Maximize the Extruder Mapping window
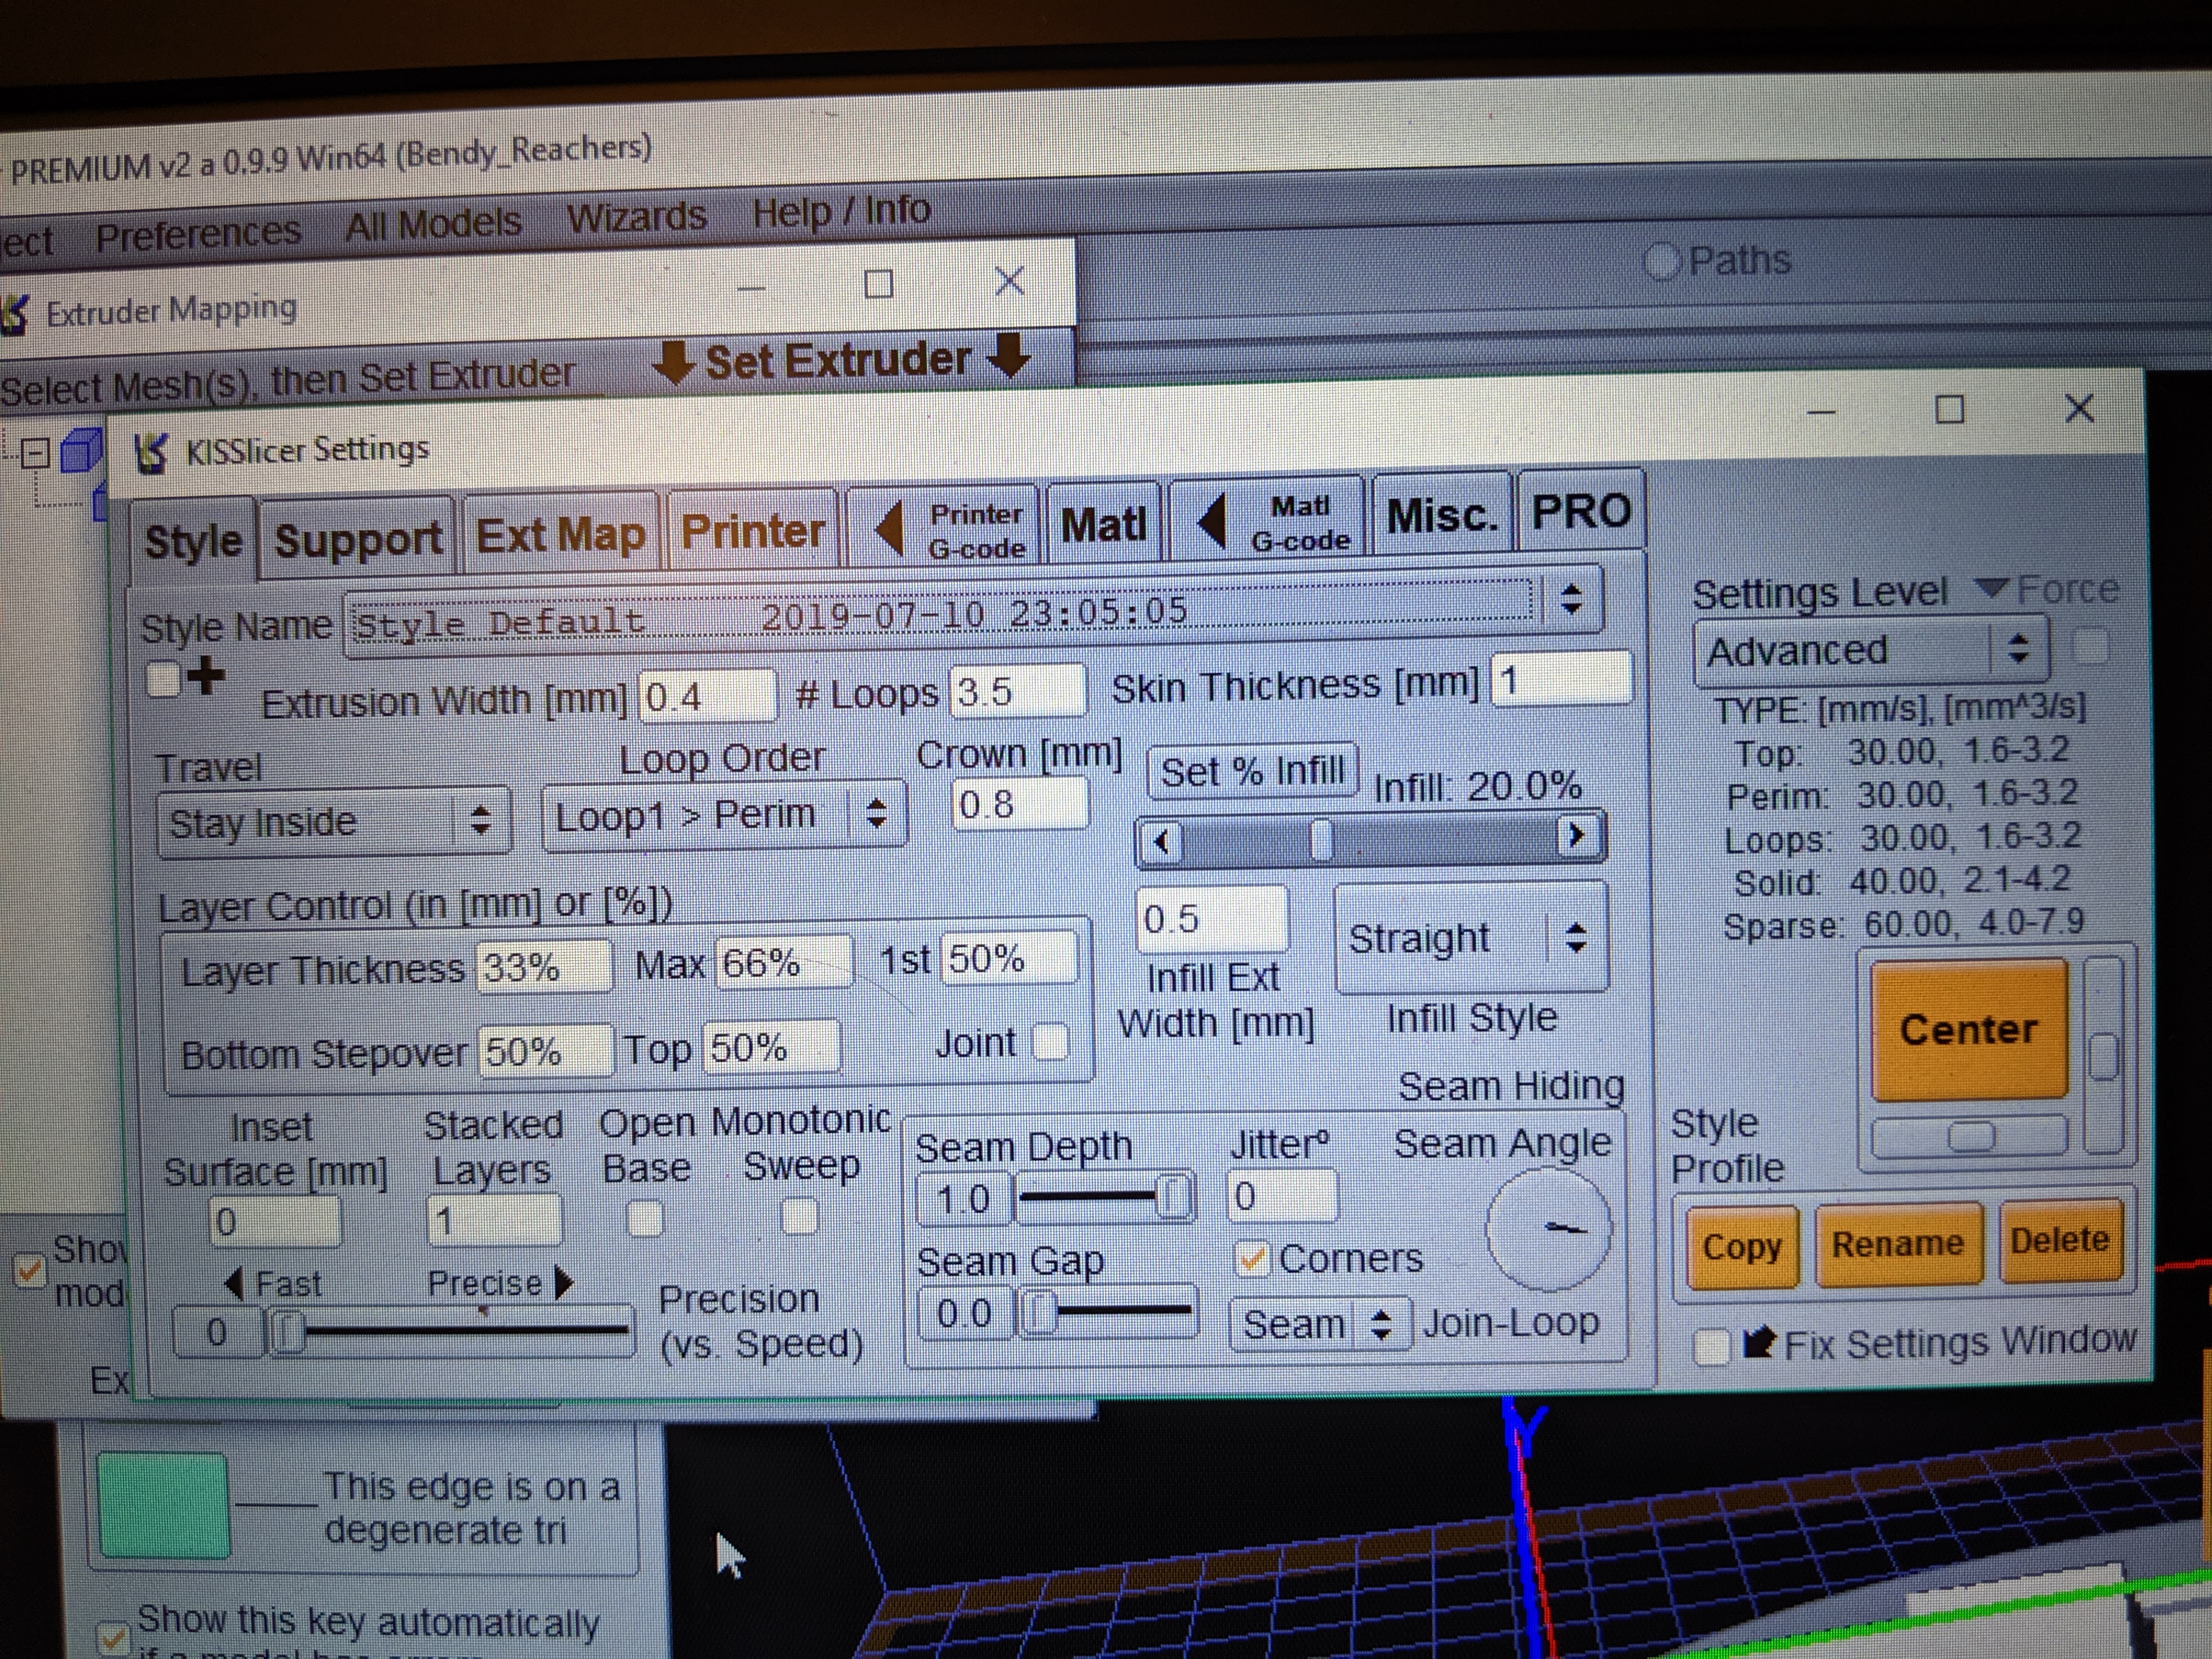2212x1659 pixels. click(878, 285)
